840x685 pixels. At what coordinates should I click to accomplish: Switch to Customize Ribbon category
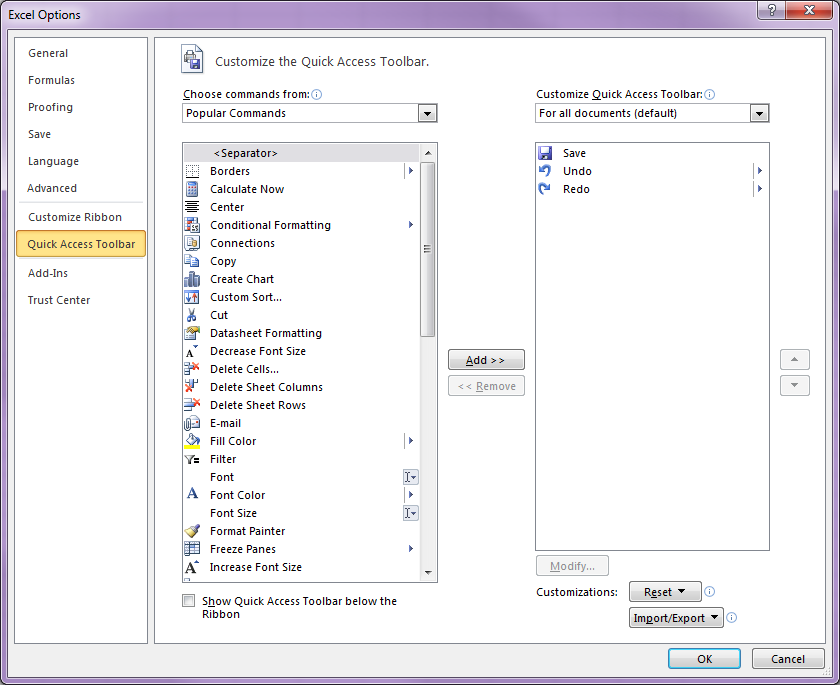75,217
